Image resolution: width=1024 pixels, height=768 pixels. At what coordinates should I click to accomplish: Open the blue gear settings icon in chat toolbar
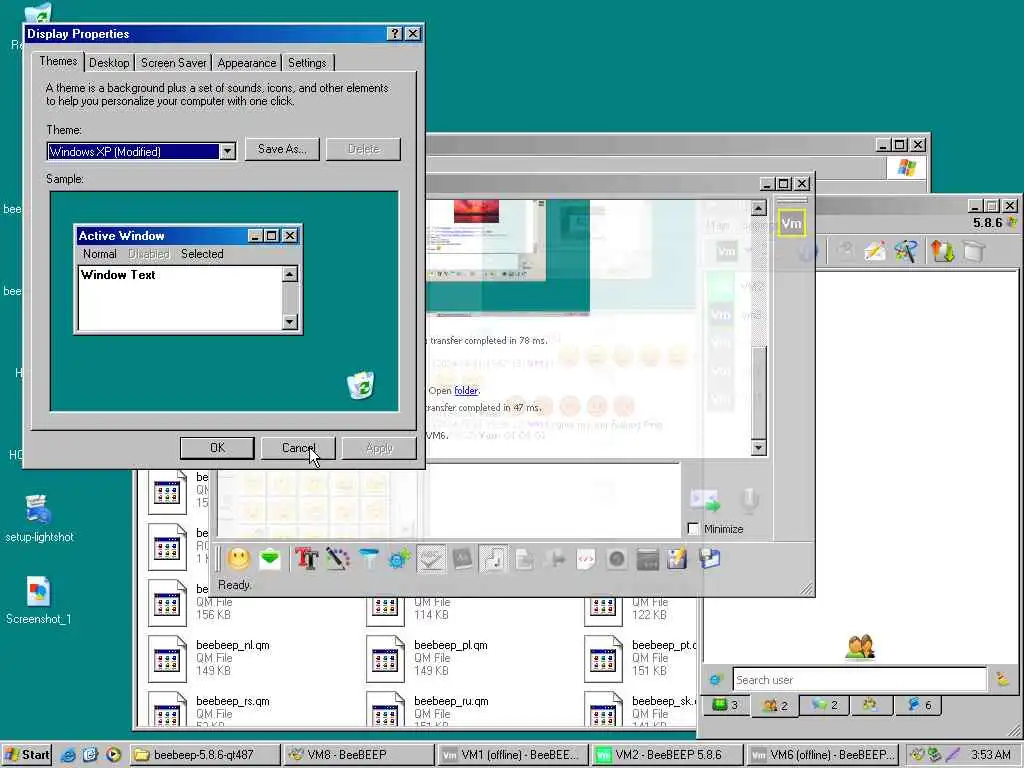399,558
